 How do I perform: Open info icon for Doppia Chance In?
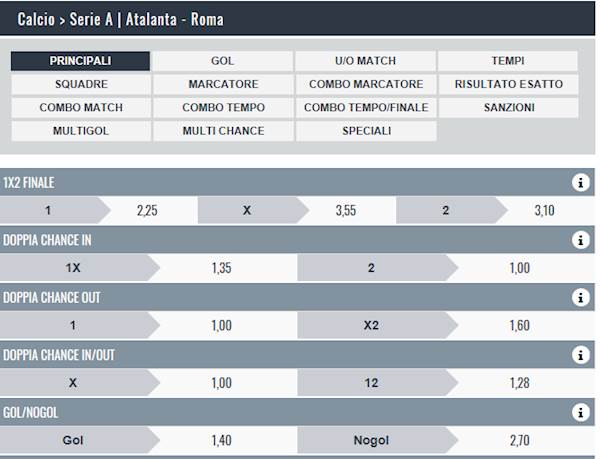point(580,240)
